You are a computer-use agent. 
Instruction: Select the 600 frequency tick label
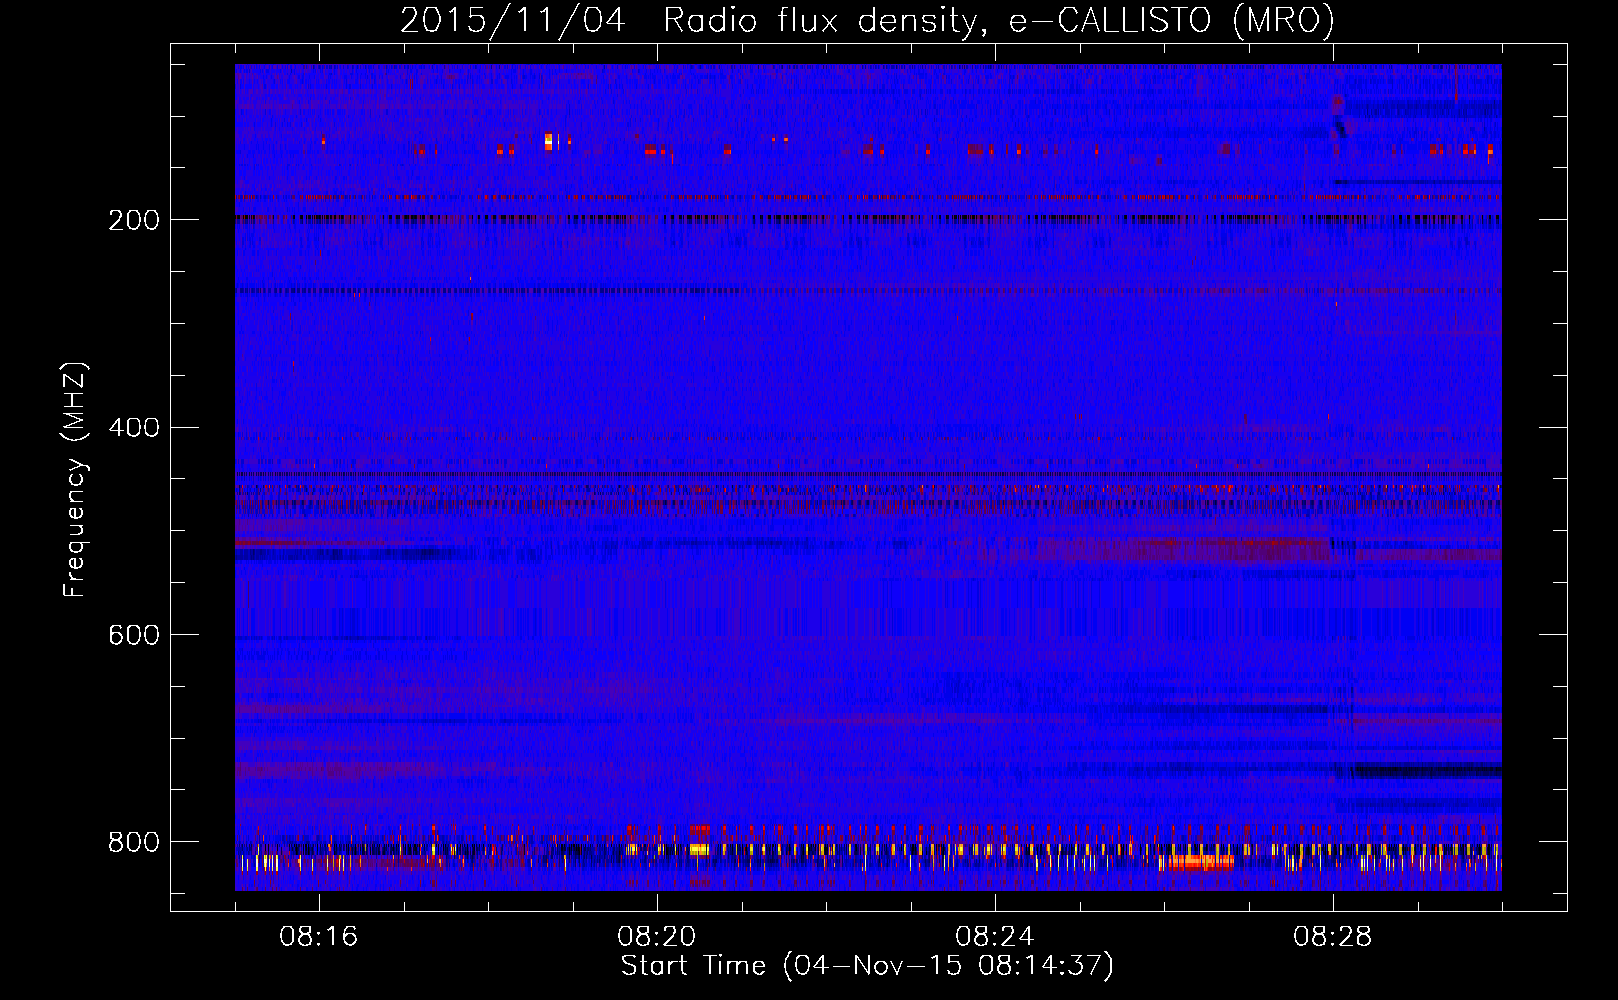click(133, 636)
